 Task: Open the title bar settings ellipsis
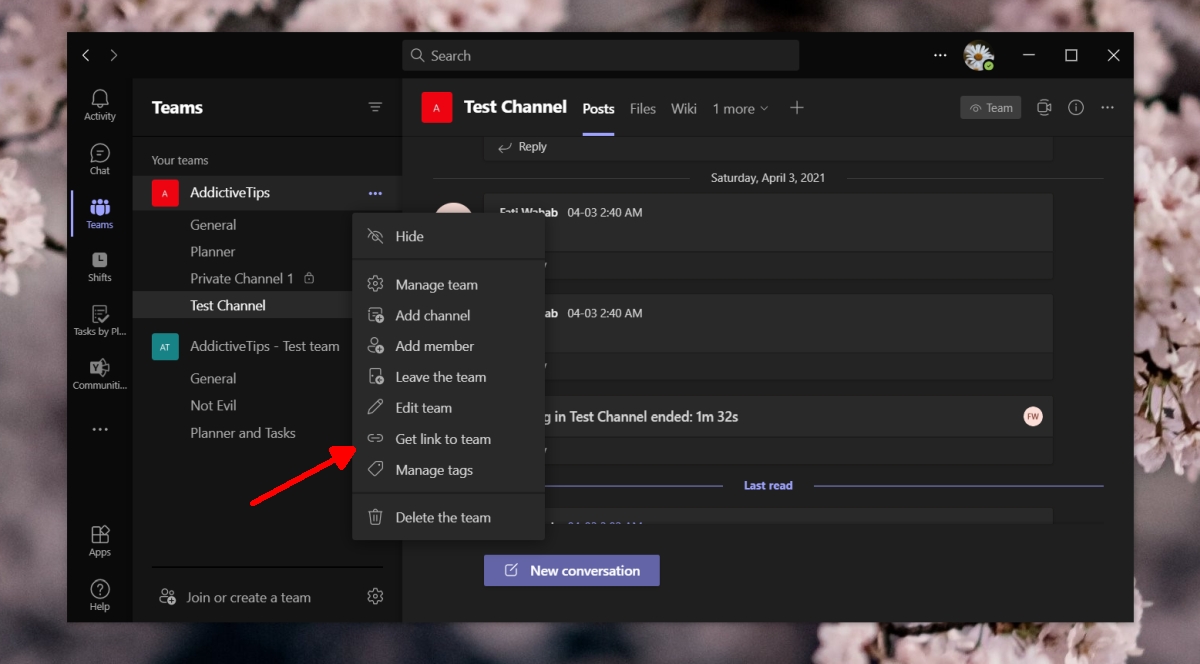940,55
